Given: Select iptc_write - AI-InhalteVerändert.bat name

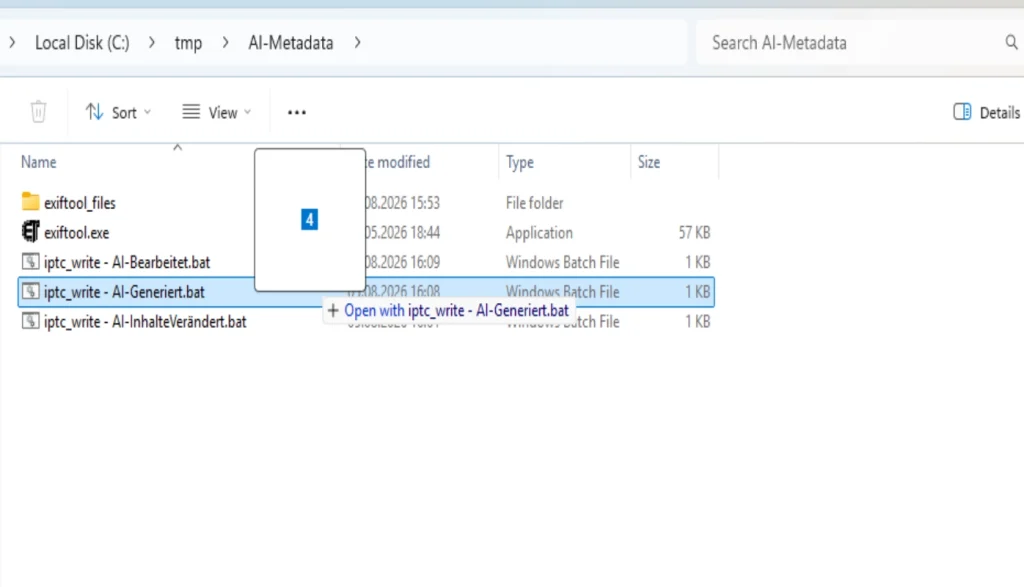Looking at the screenshot, I should pyautogui.click(x=145, y=322).
